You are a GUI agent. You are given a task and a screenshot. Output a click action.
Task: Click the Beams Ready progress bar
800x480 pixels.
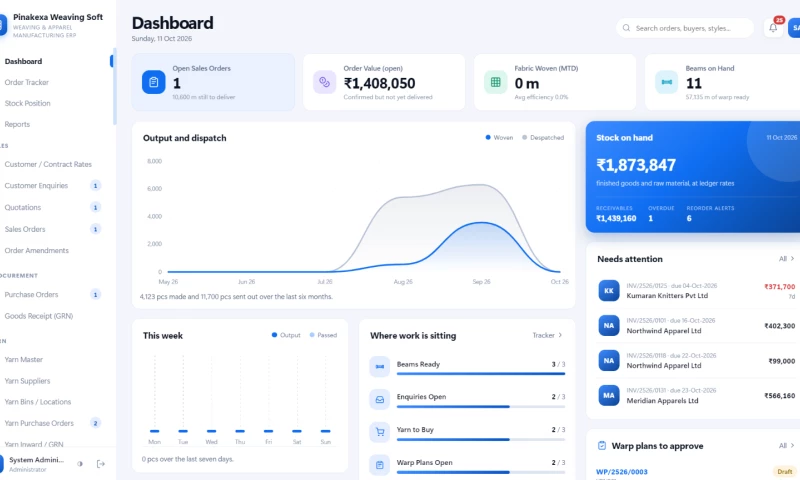point(481,374)
